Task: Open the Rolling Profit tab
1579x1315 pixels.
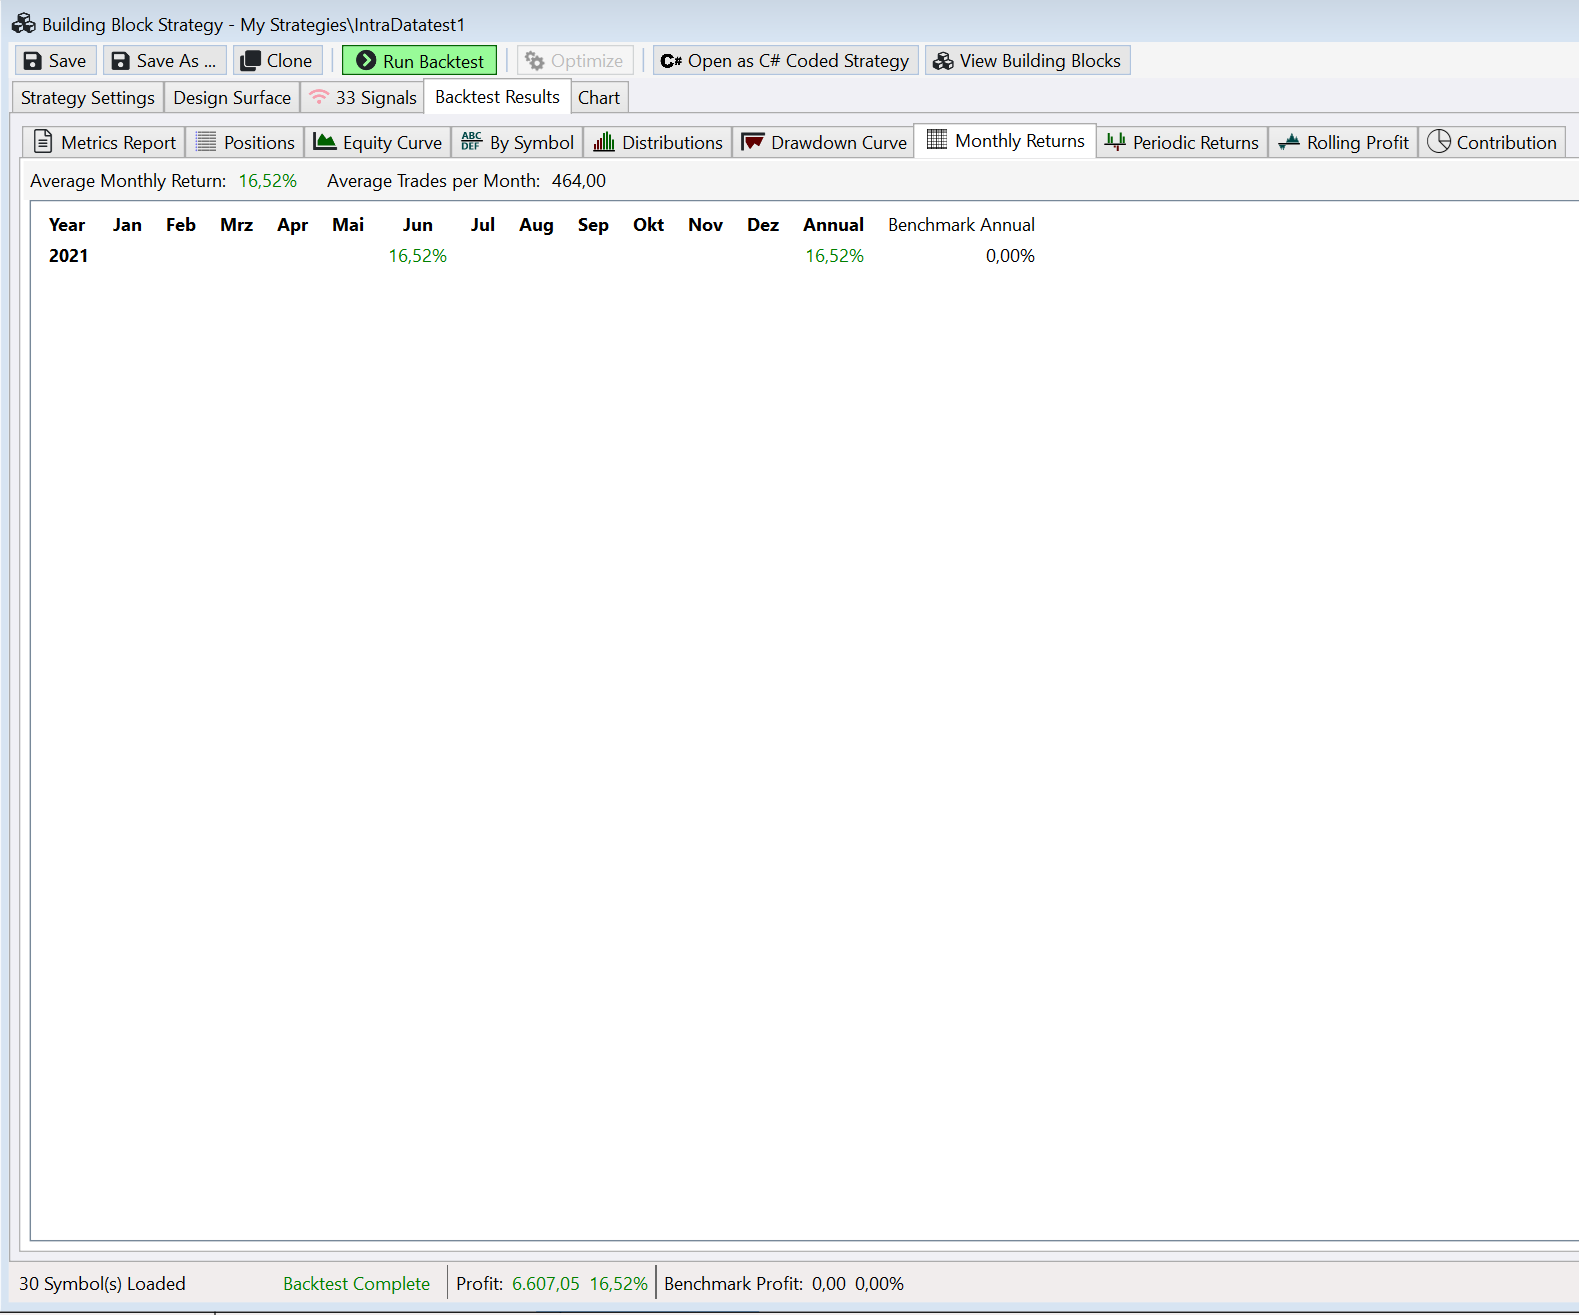Action: pos(1343,142)
